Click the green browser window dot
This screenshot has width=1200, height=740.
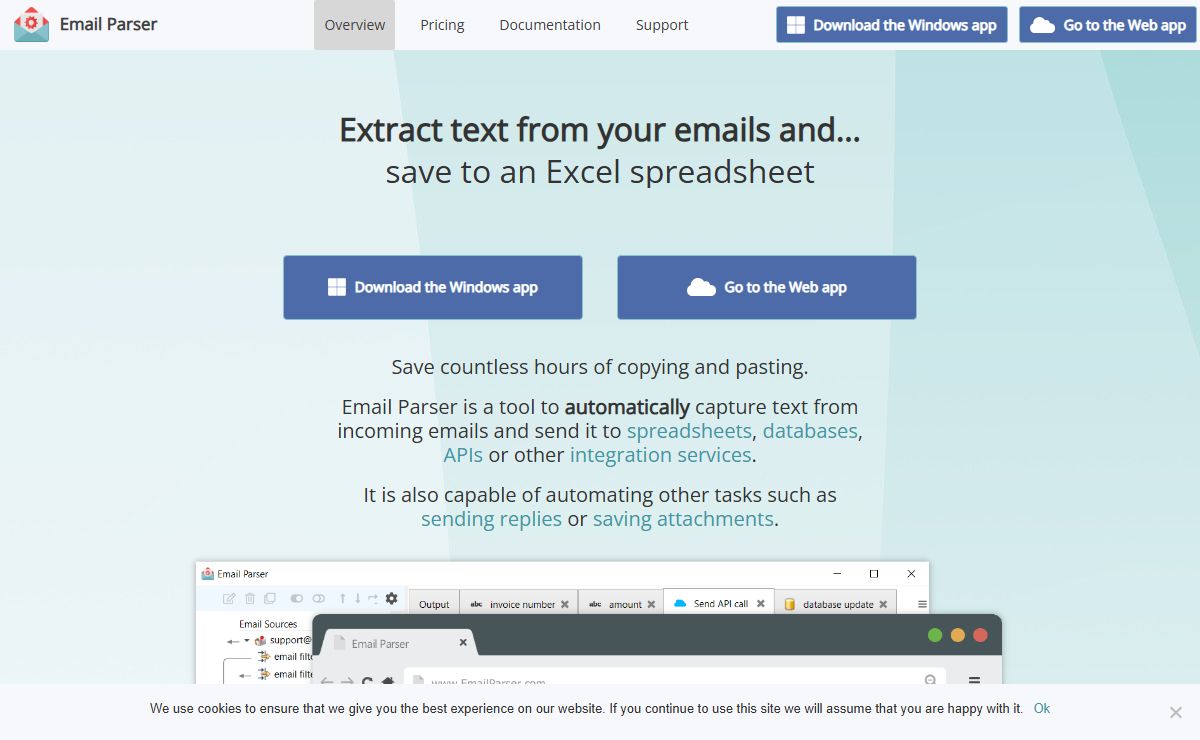[935, 635]
